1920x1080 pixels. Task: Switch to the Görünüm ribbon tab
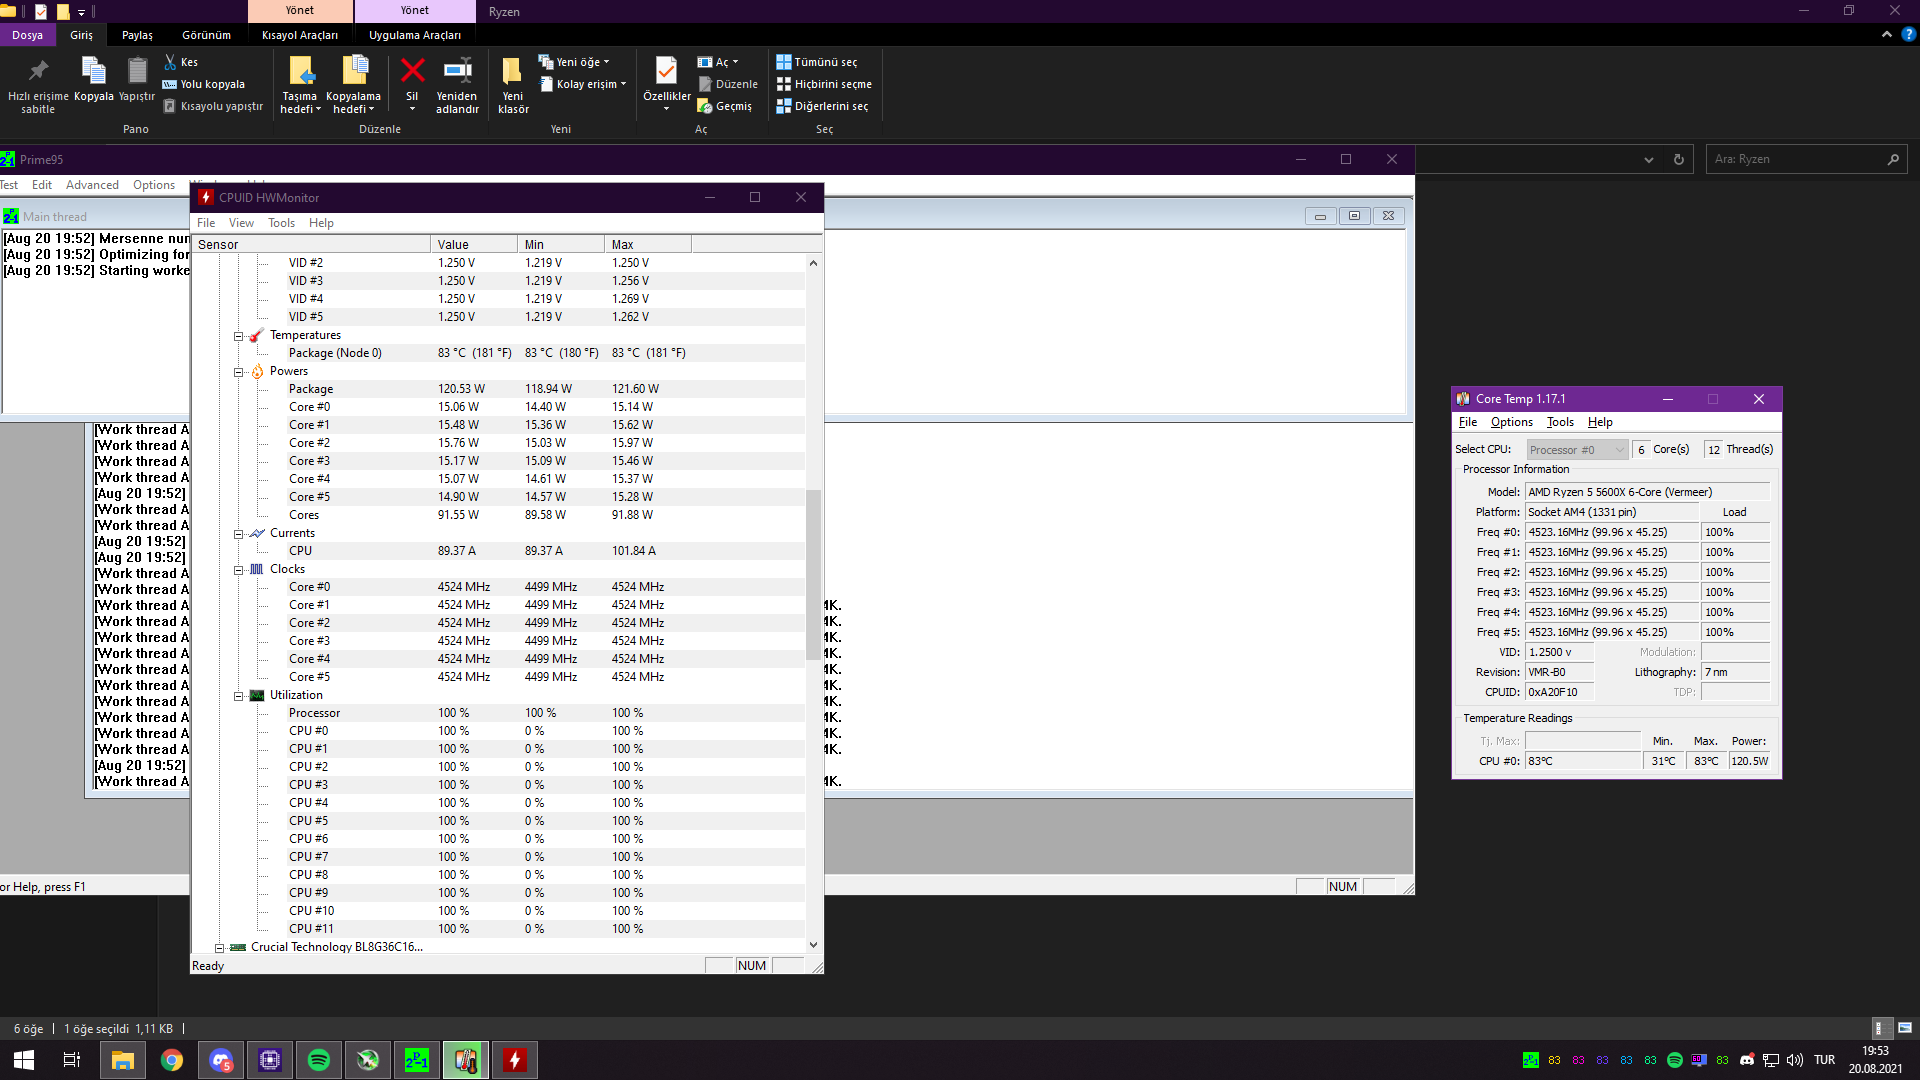click(206, 35)
